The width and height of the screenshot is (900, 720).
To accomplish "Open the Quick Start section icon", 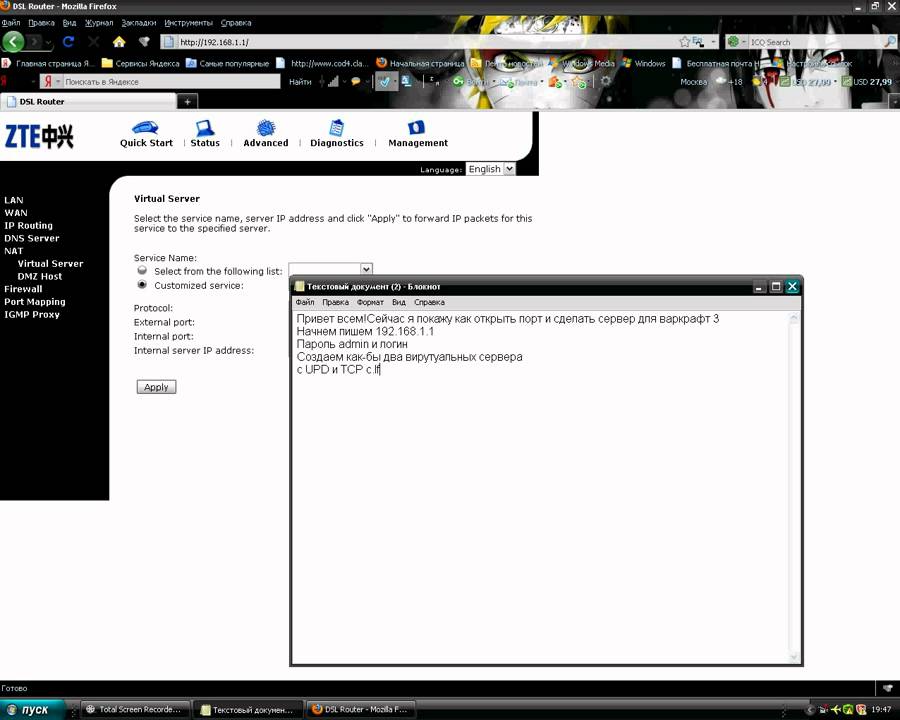I will pos(145,127).
